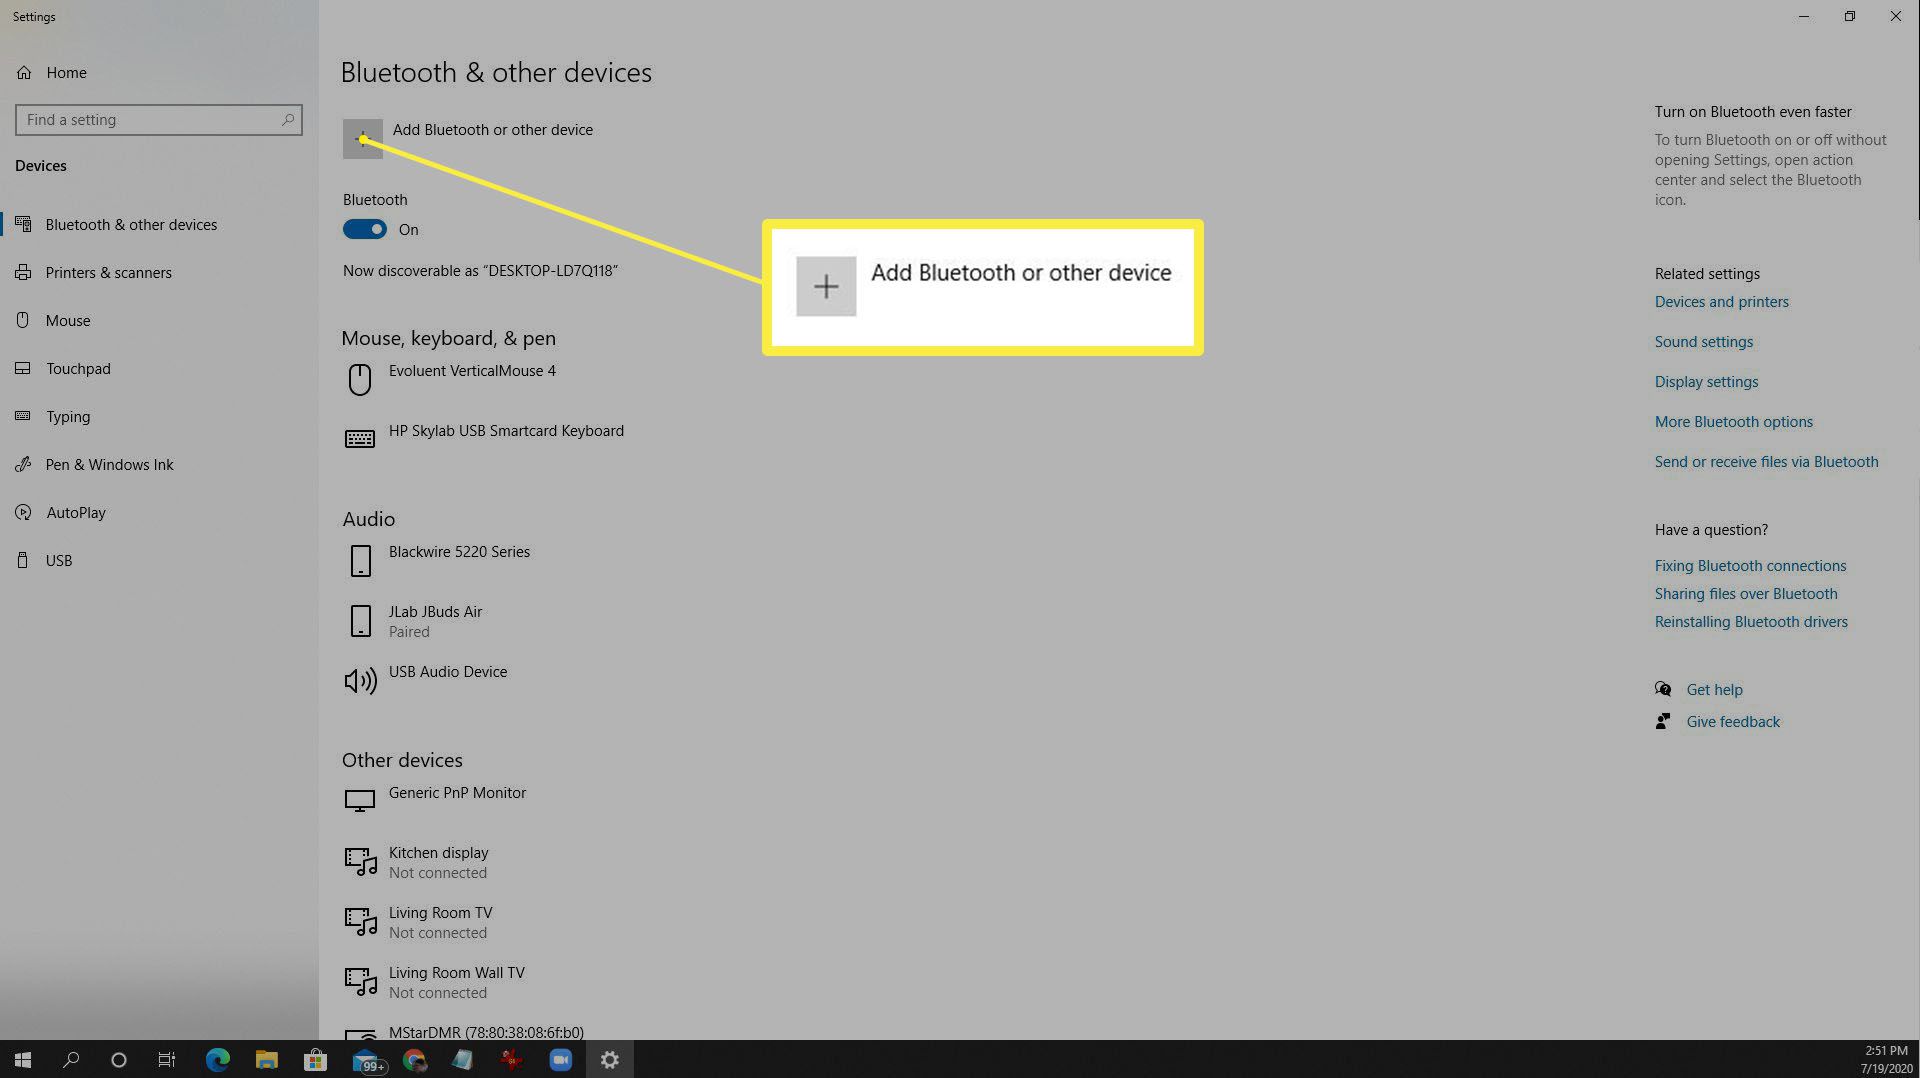Open Microsoft Edge from the taskbar
Screen dimensions: 1920x1078
217,1060
